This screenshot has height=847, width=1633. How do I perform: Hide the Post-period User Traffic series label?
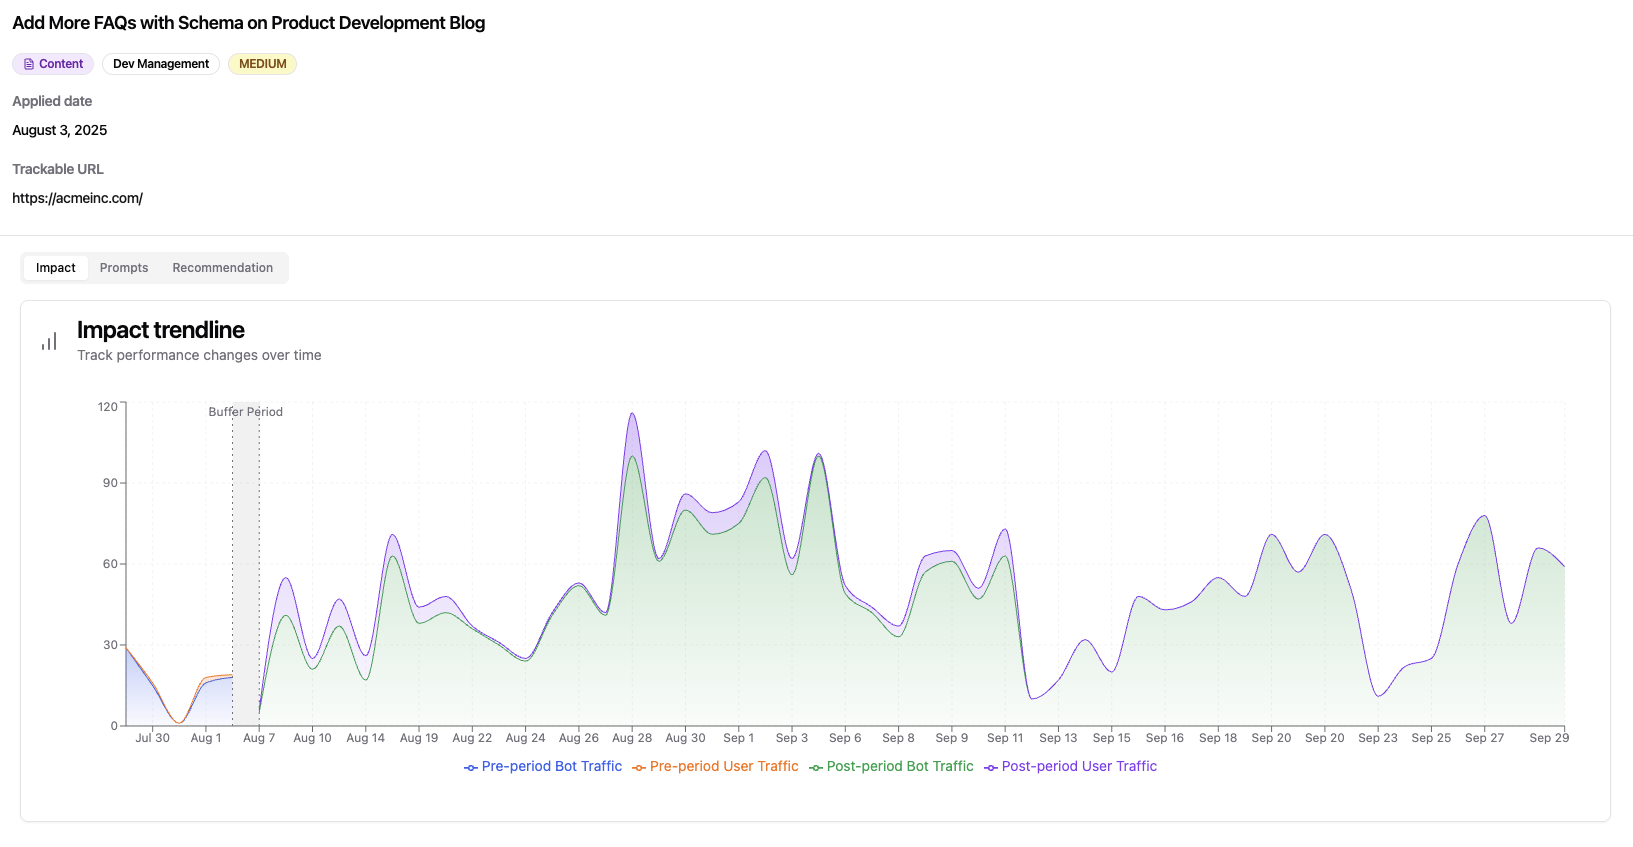click(x=1079, y=766)
